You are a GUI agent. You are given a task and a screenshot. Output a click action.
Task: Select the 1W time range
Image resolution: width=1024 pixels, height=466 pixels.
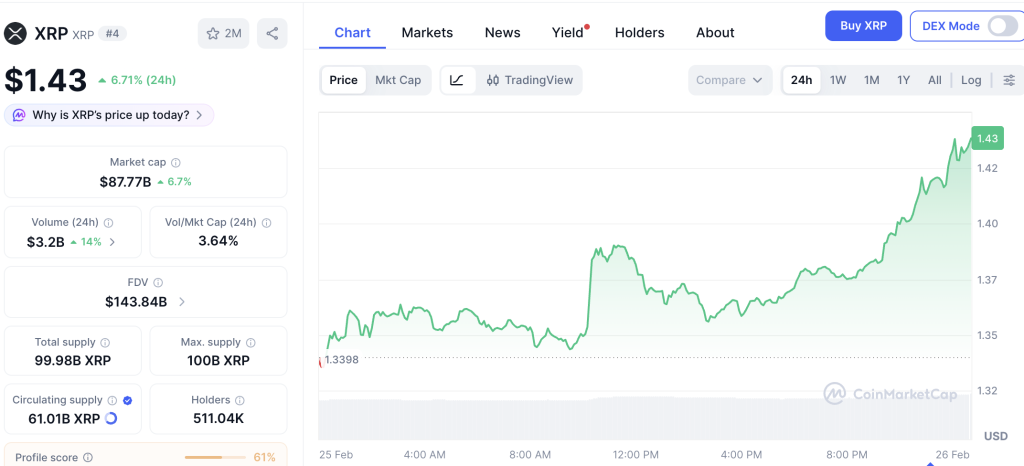pyautogui.click(x=838, y=80)
